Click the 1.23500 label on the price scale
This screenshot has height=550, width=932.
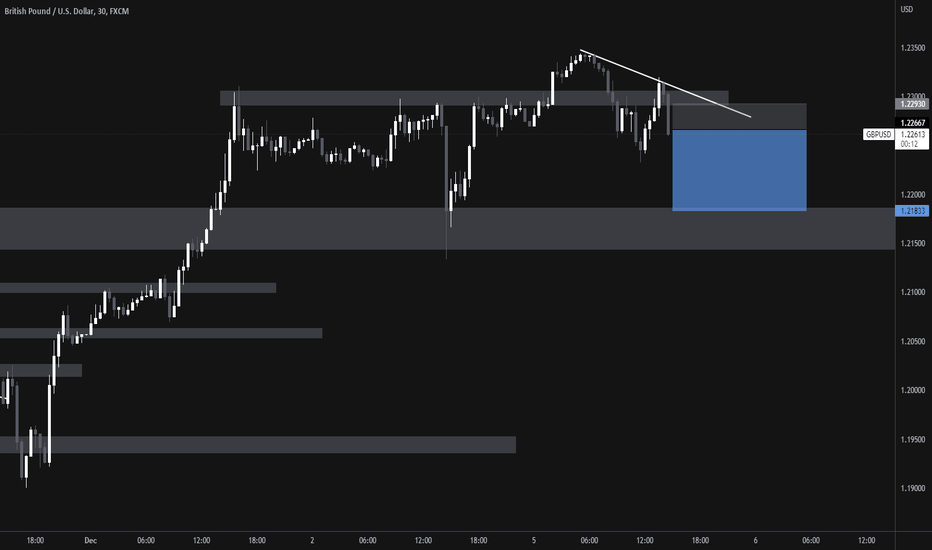pyautogui.click(x=913, y=48)
